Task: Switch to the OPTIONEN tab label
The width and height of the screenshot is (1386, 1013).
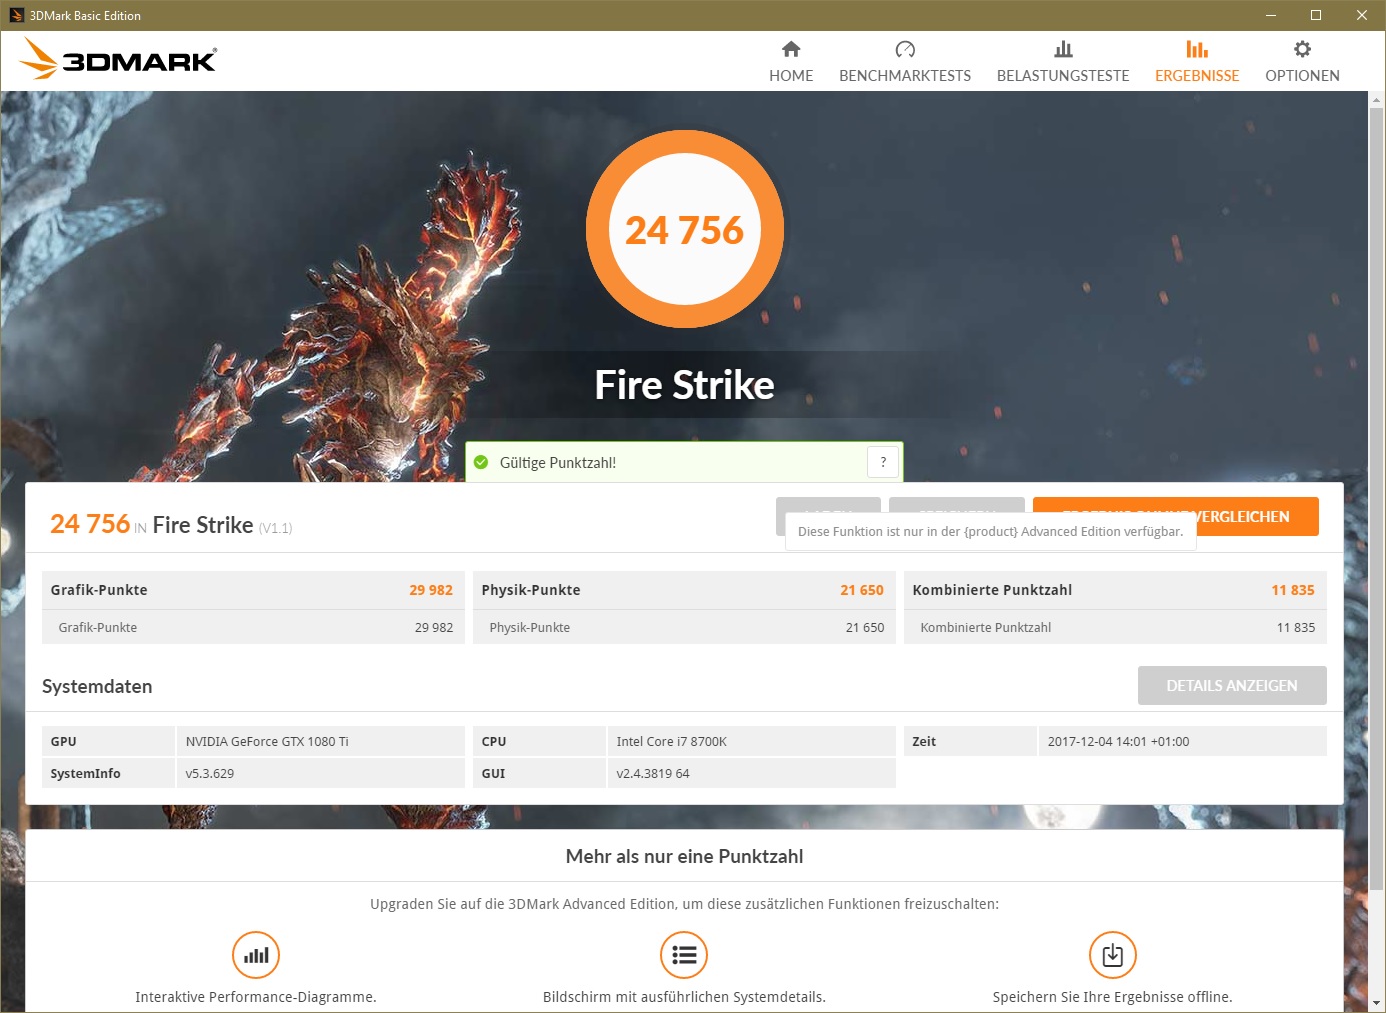Action: [x=1302, y=76]
